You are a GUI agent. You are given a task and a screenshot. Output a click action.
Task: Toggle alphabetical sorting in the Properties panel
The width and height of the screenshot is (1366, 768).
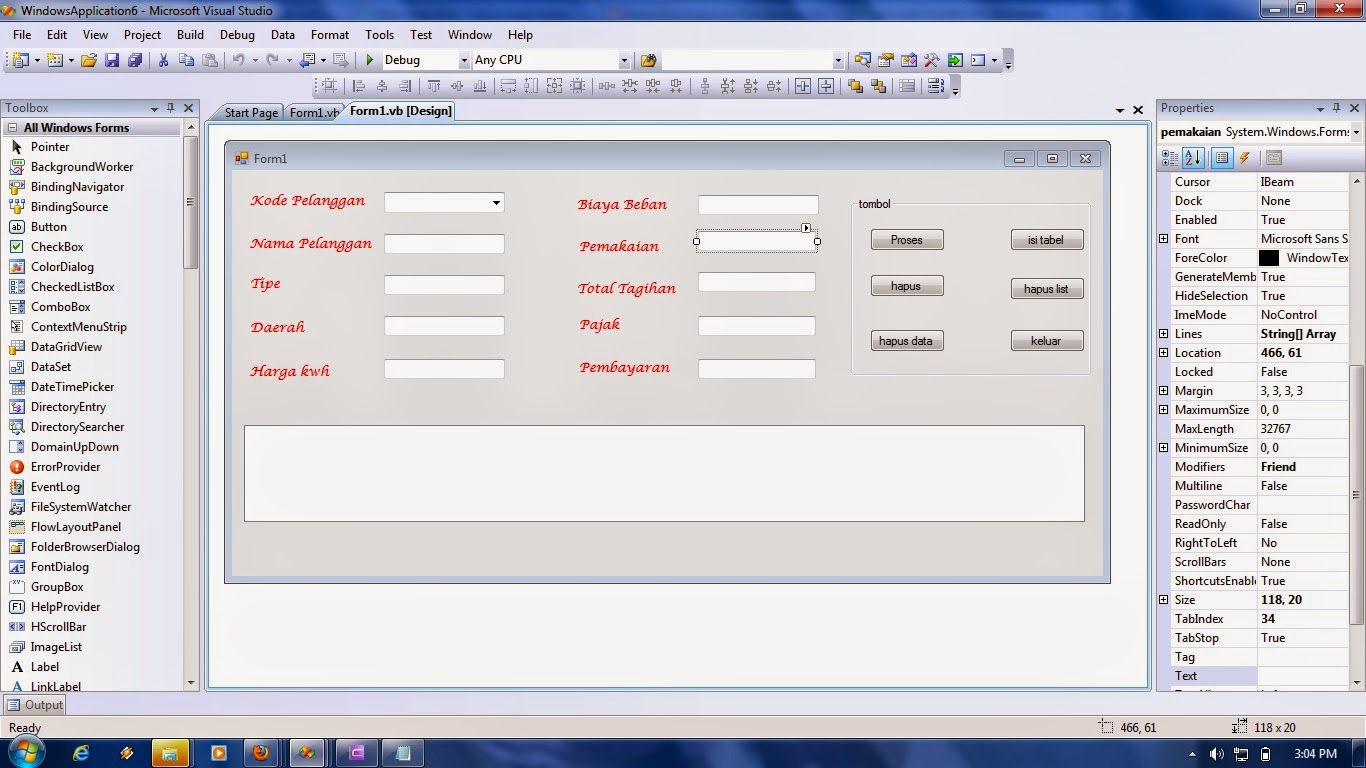point(1192,157)
